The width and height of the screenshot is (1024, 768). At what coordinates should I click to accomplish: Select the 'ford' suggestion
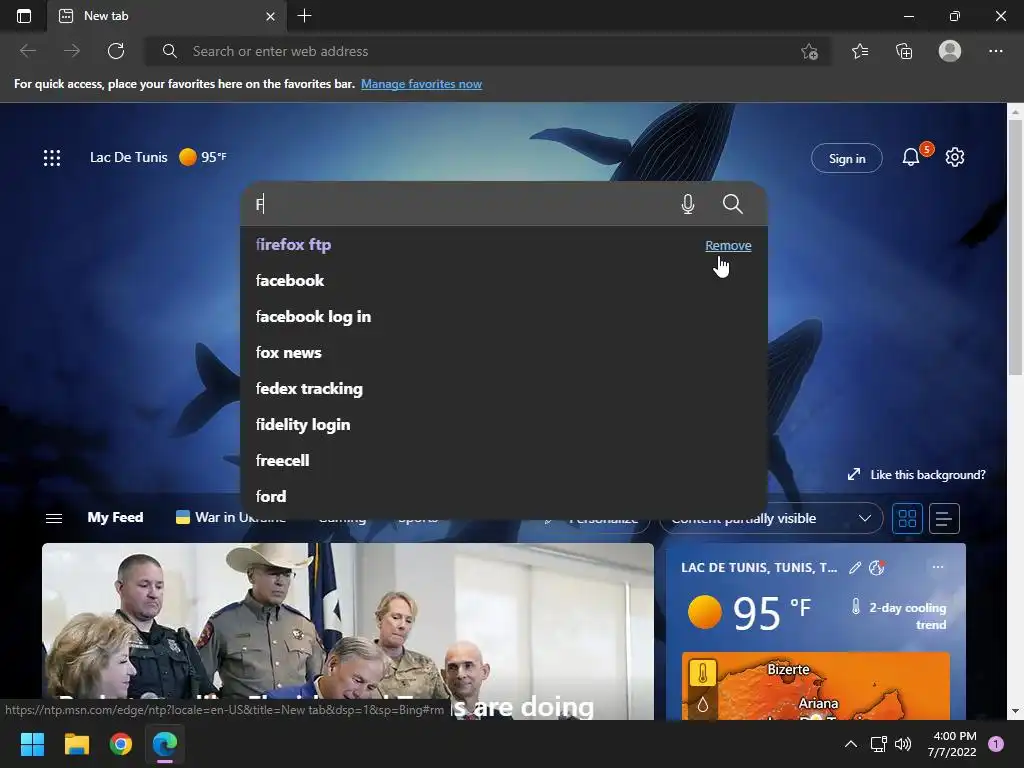(504, 496)
